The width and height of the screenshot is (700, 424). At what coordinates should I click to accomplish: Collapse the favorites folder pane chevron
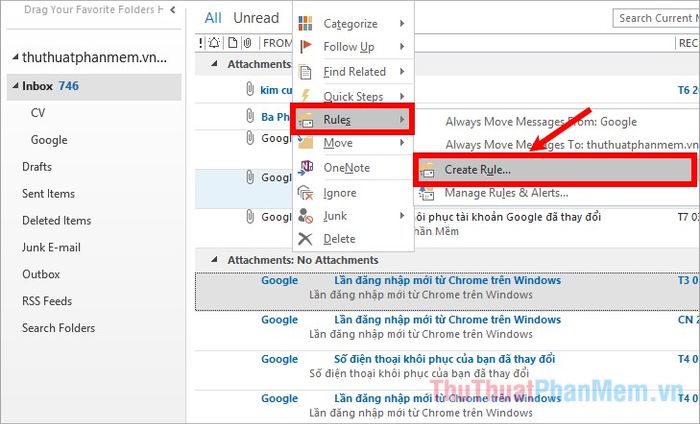click(x=173, y=9)
